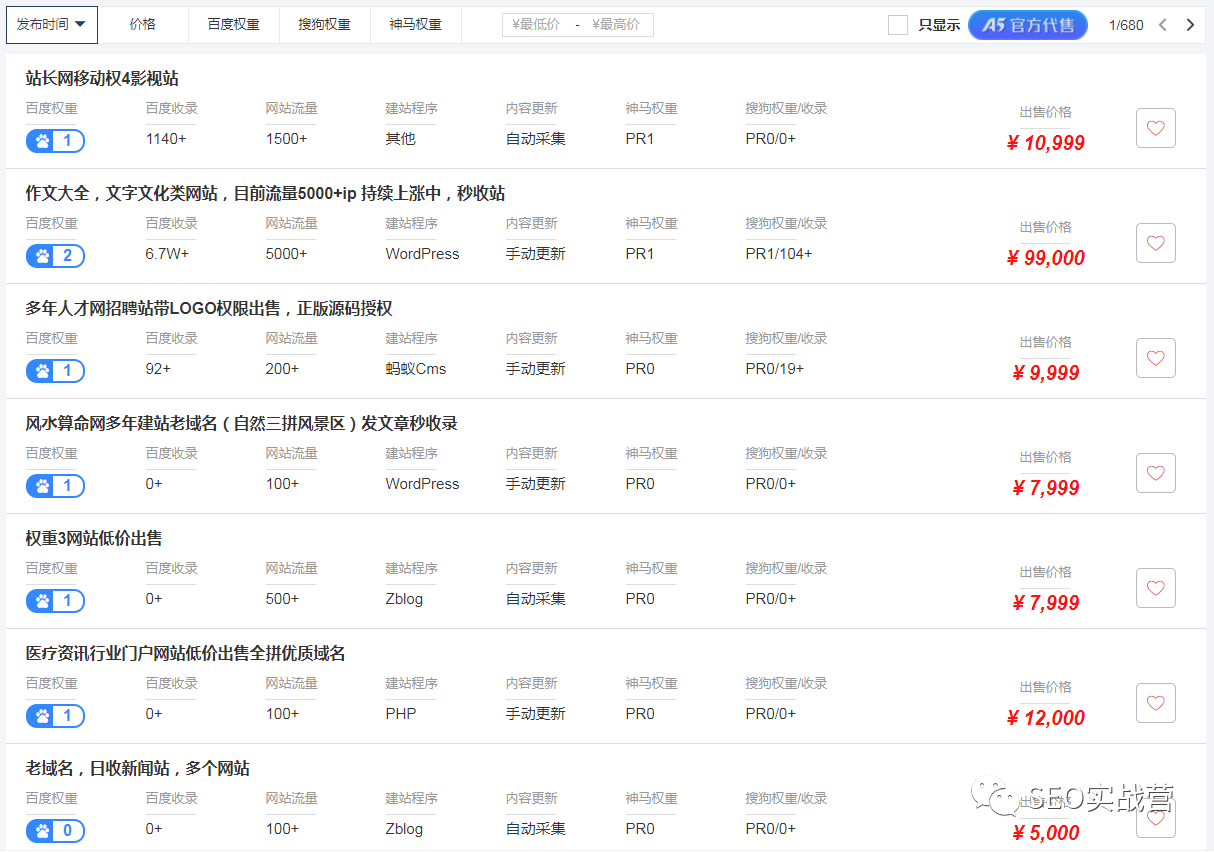Click Baidu index value 1140+
The height and width of the screenshot is (852, 1214).
click(166, 139)
